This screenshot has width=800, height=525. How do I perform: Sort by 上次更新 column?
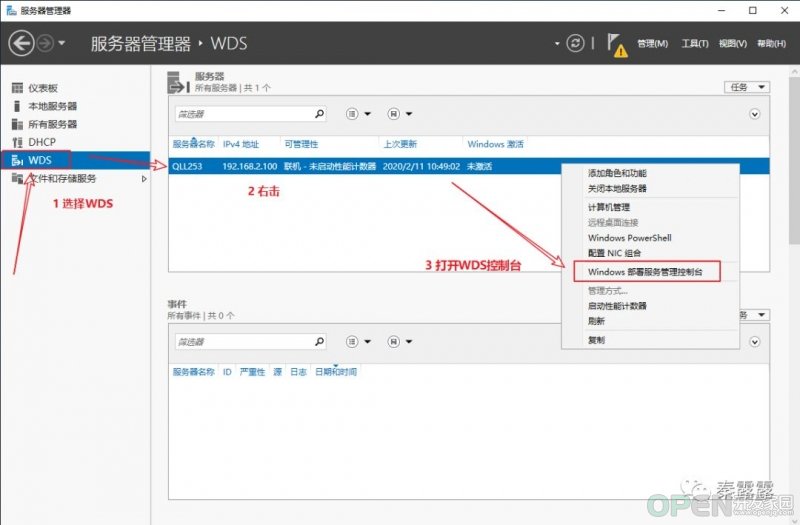400,144
